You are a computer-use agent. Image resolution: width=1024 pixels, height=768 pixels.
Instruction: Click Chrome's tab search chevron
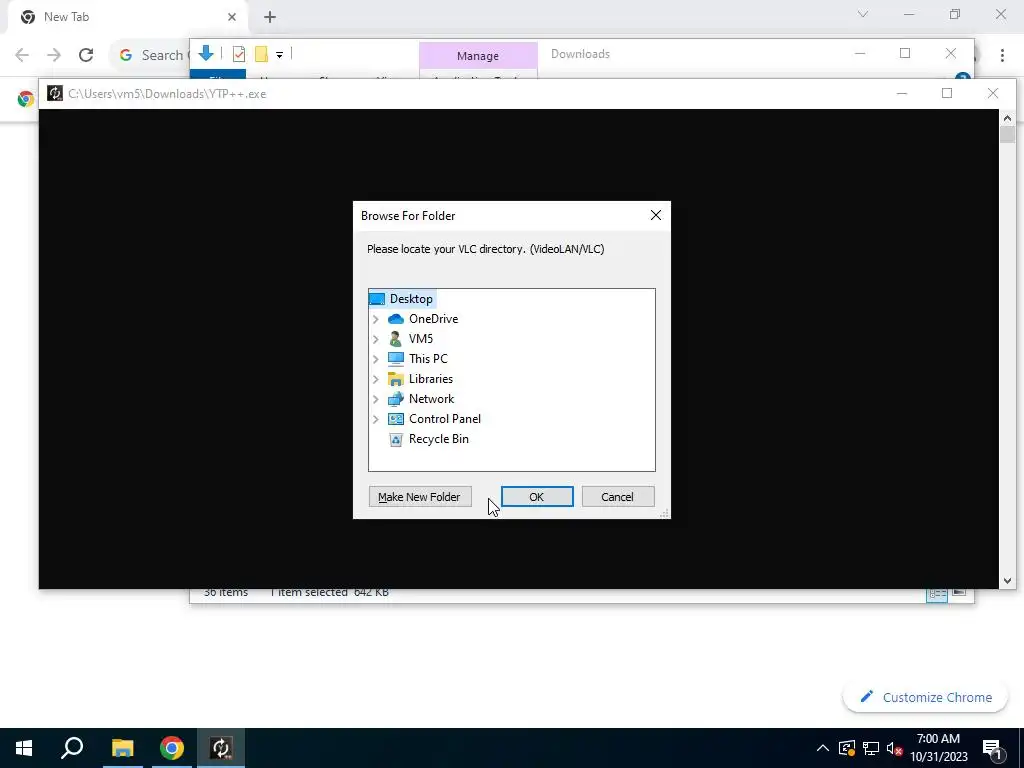coord(863,14)
